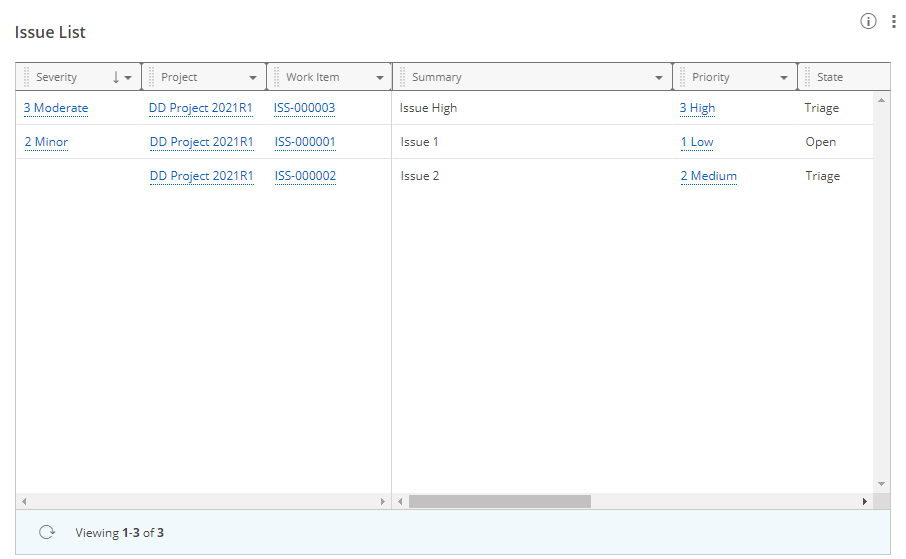
Task: Click the Priority column drag handle
Action: click(682, 77)
